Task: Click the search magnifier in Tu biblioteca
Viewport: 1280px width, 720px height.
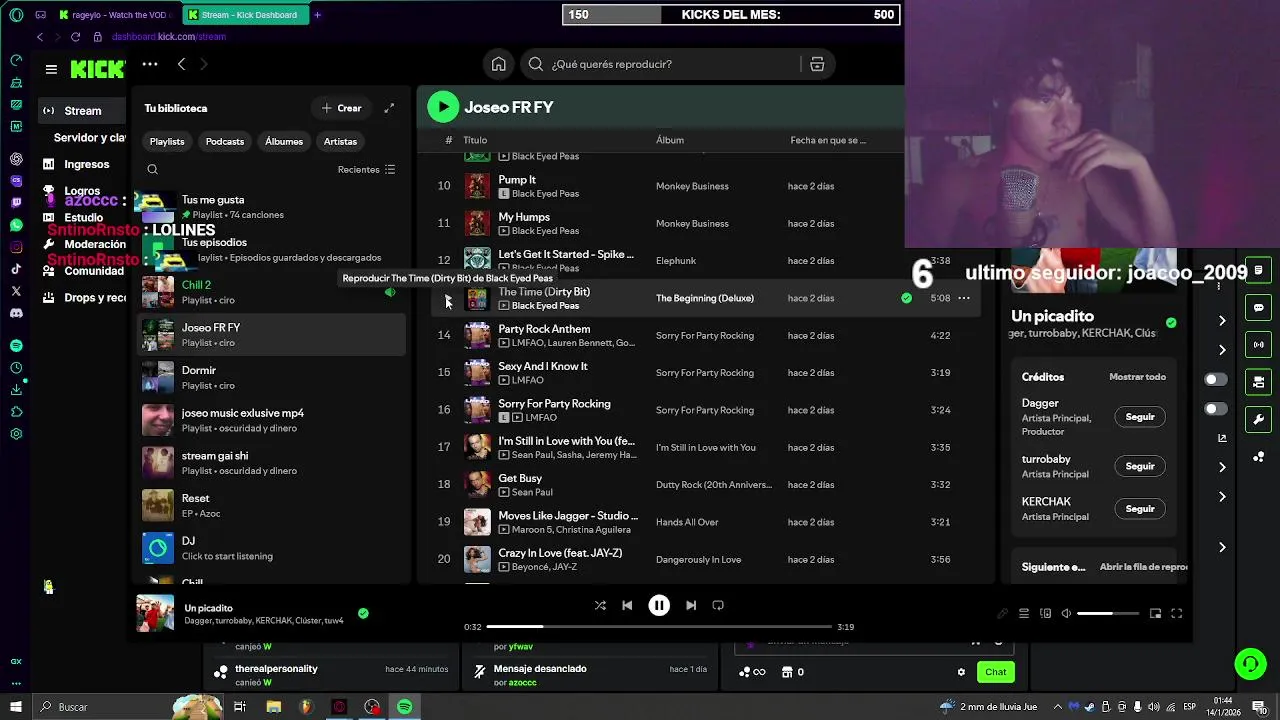Action: [153, 170]
